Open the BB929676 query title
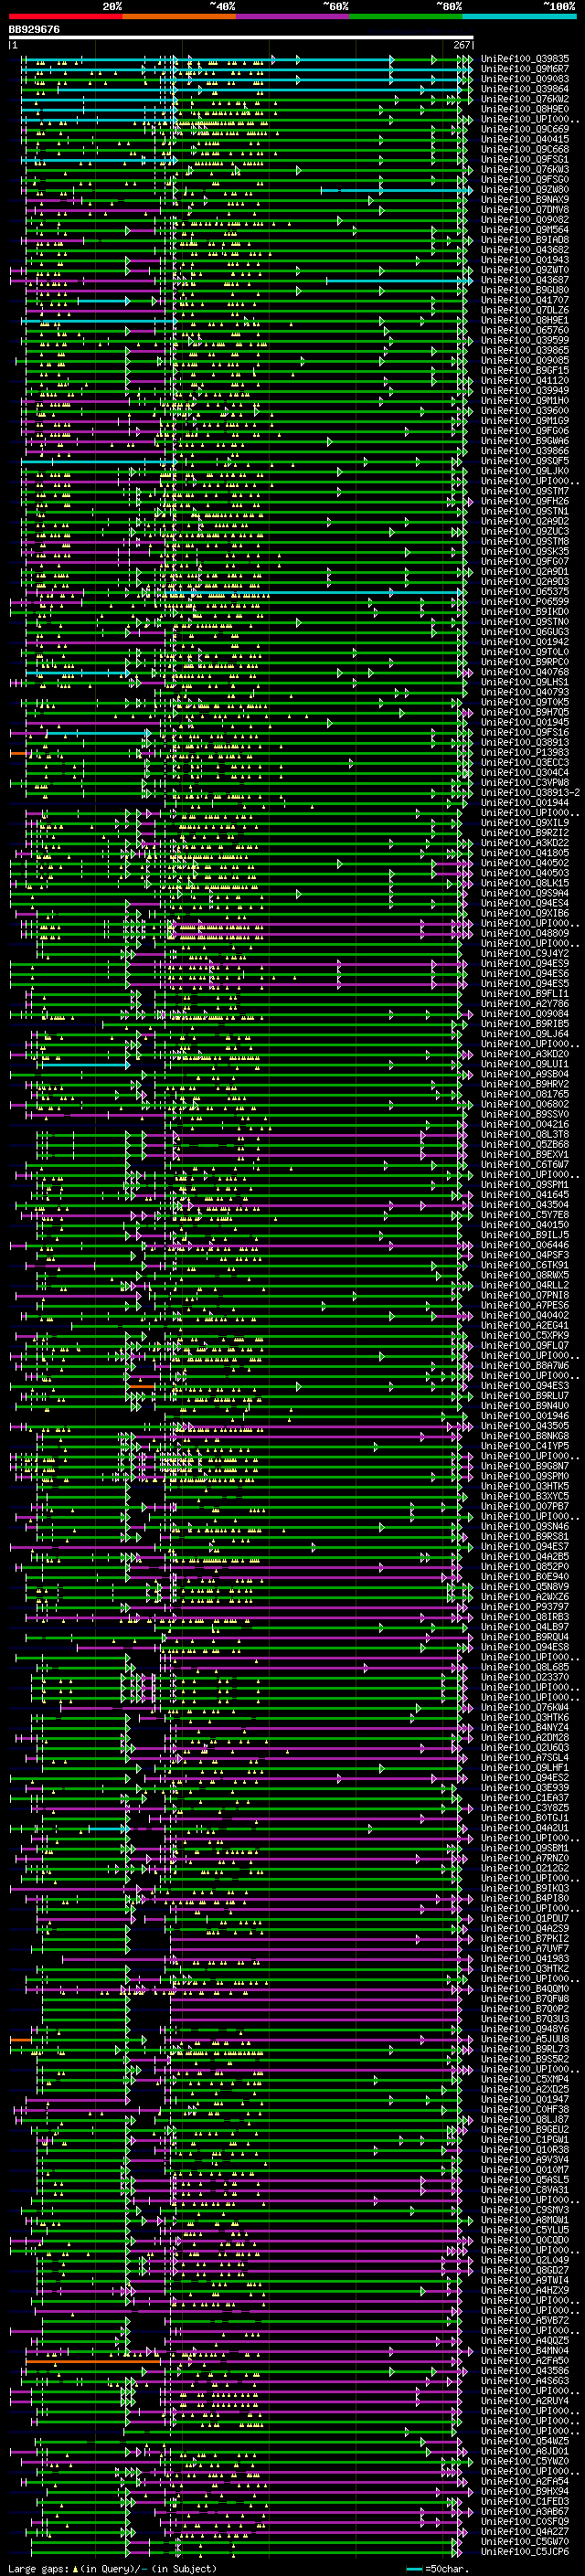Screen dimensions: 585x2576 pyautogui.click(x=34, y=30)
